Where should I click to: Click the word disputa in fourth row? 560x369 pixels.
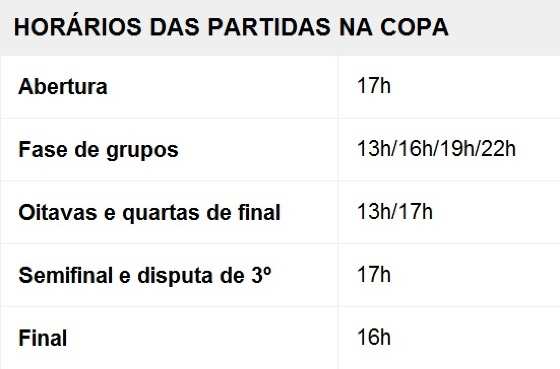tap(175, 277)
